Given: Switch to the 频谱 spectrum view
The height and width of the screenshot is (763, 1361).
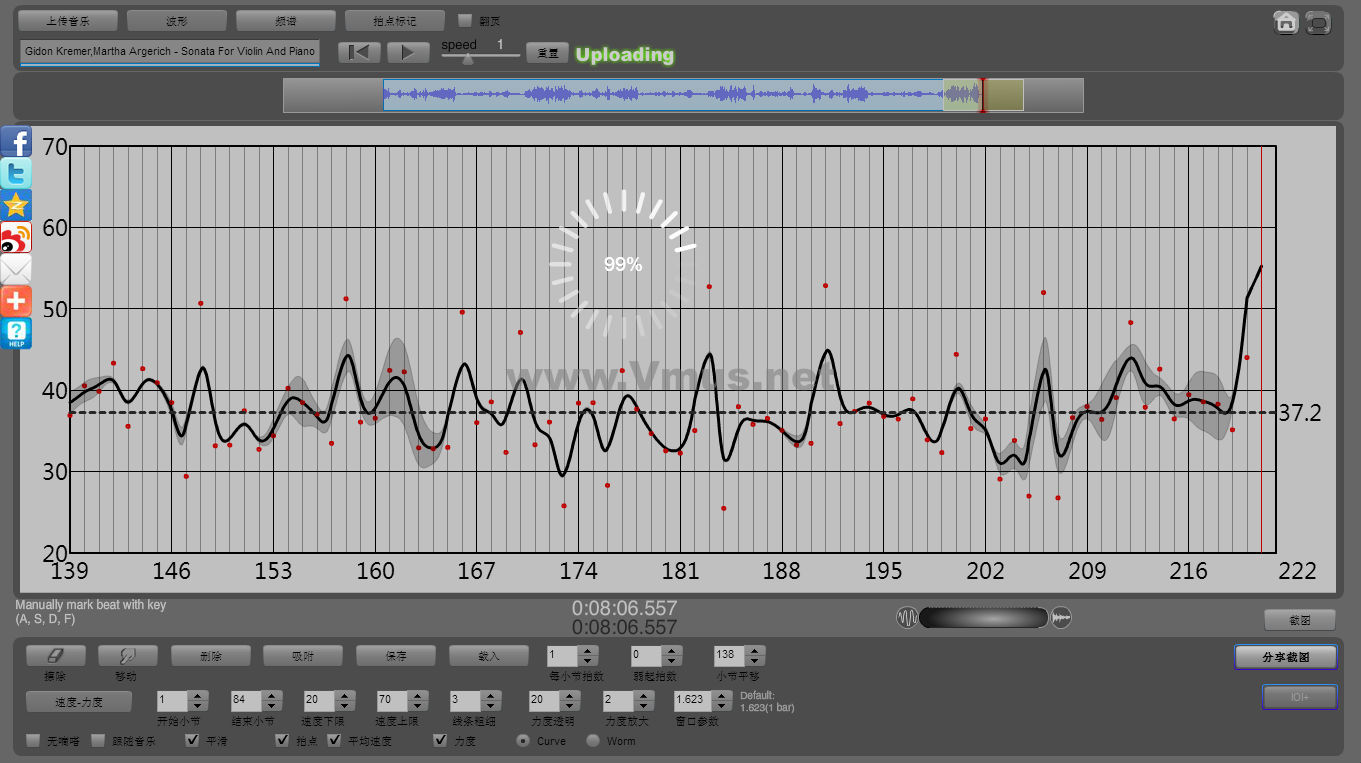Looking at the screenshot, I should pyautogui.click(x=286, y=20).
